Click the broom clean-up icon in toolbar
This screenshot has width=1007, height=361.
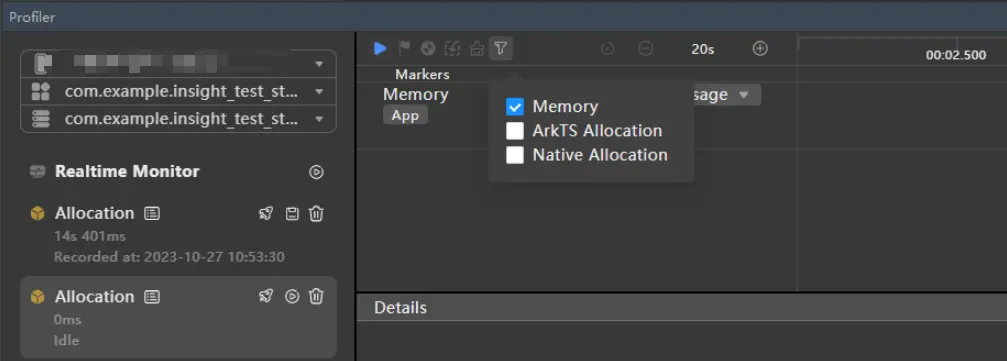click(x=477, y=48)
